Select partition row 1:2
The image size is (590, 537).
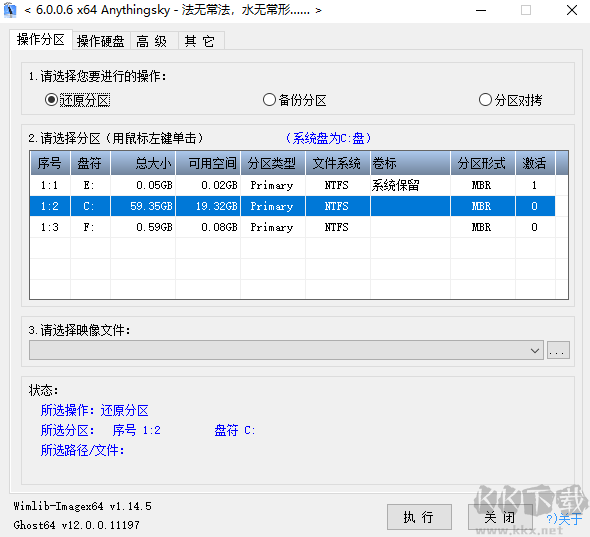click(292, 206)
